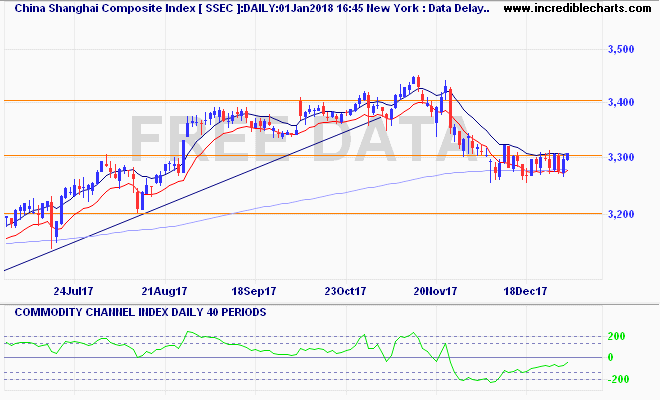The image size is (660, 400).
Task: Click 'COMMODITY CHANNEL INDEX DAILY 40 PERIODS' heading
Action: pos(140,312)
